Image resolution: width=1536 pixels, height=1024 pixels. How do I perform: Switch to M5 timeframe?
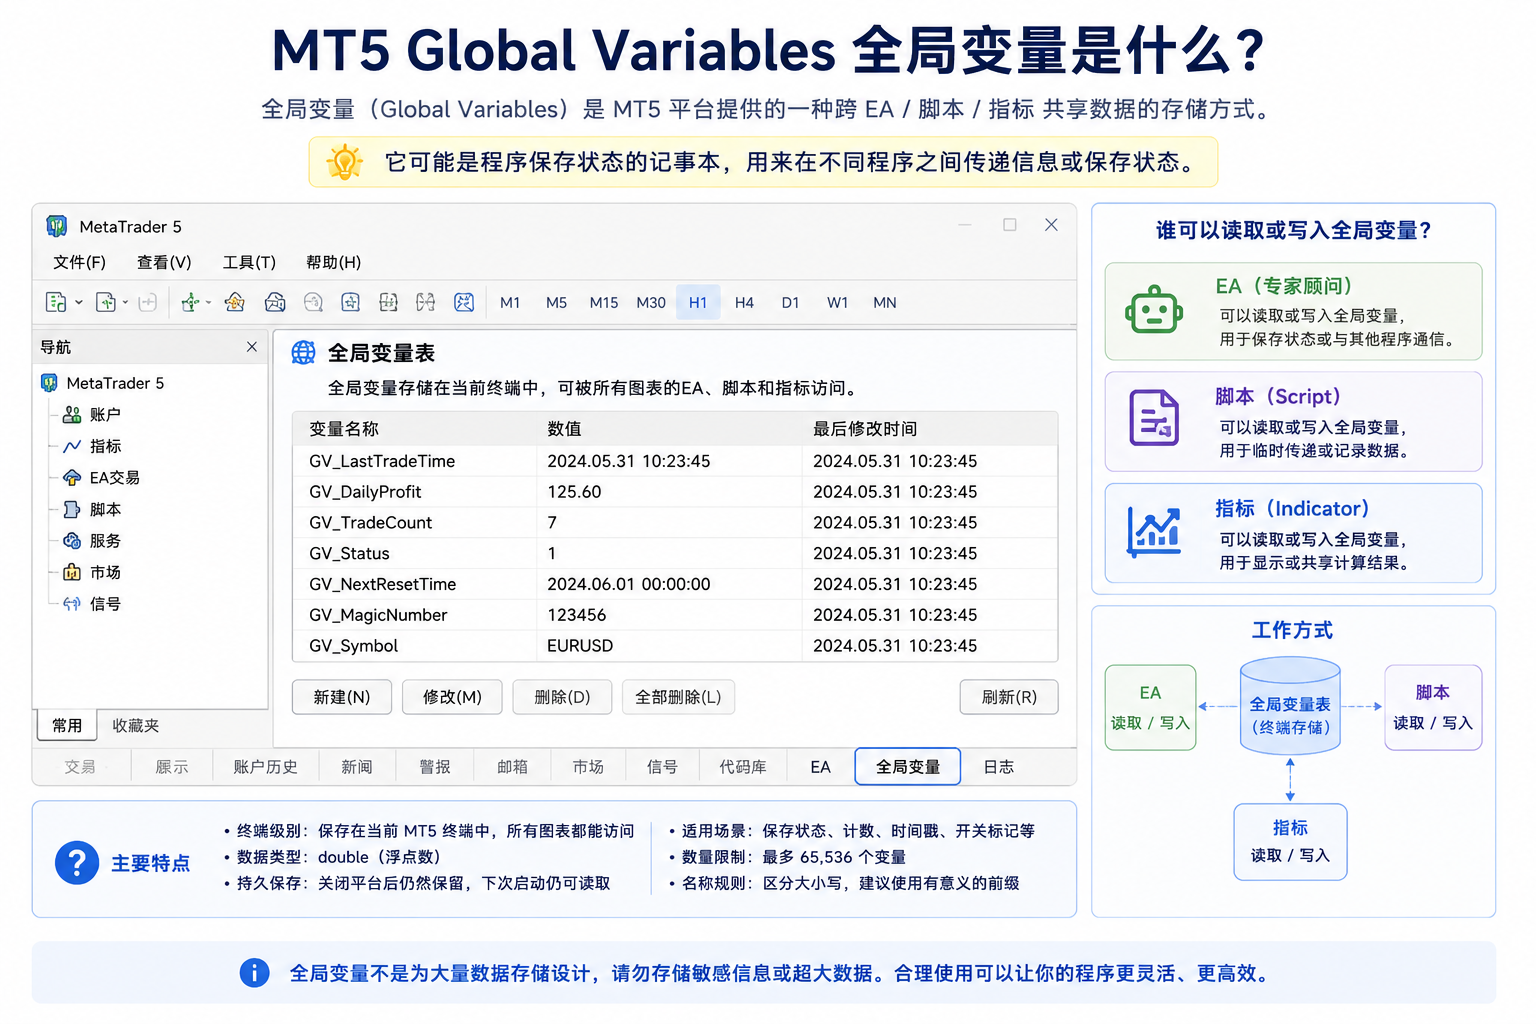[x=556, y=302]
